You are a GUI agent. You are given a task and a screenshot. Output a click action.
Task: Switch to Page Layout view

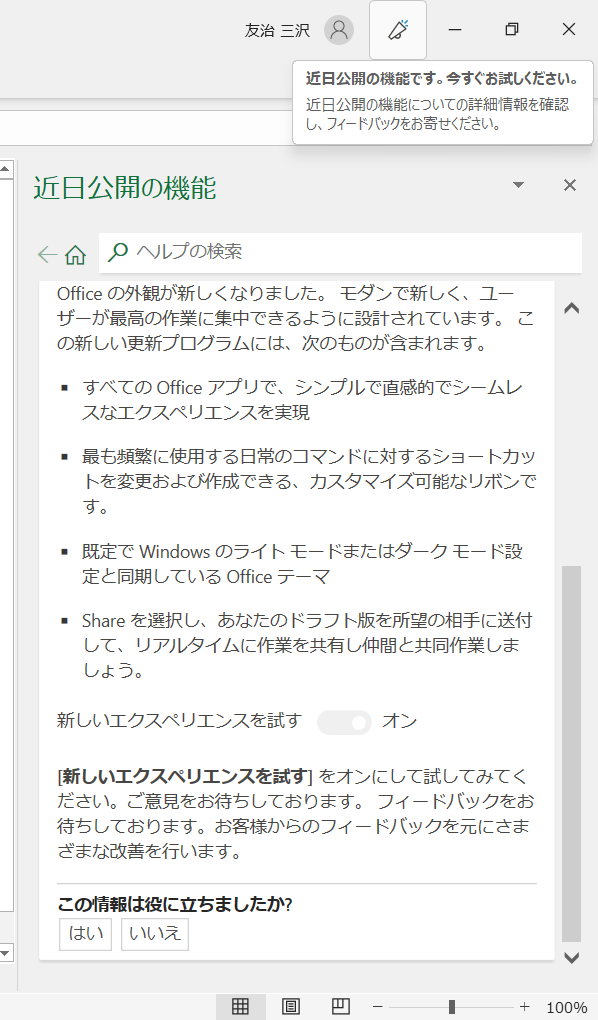[x=290, y=1007]
